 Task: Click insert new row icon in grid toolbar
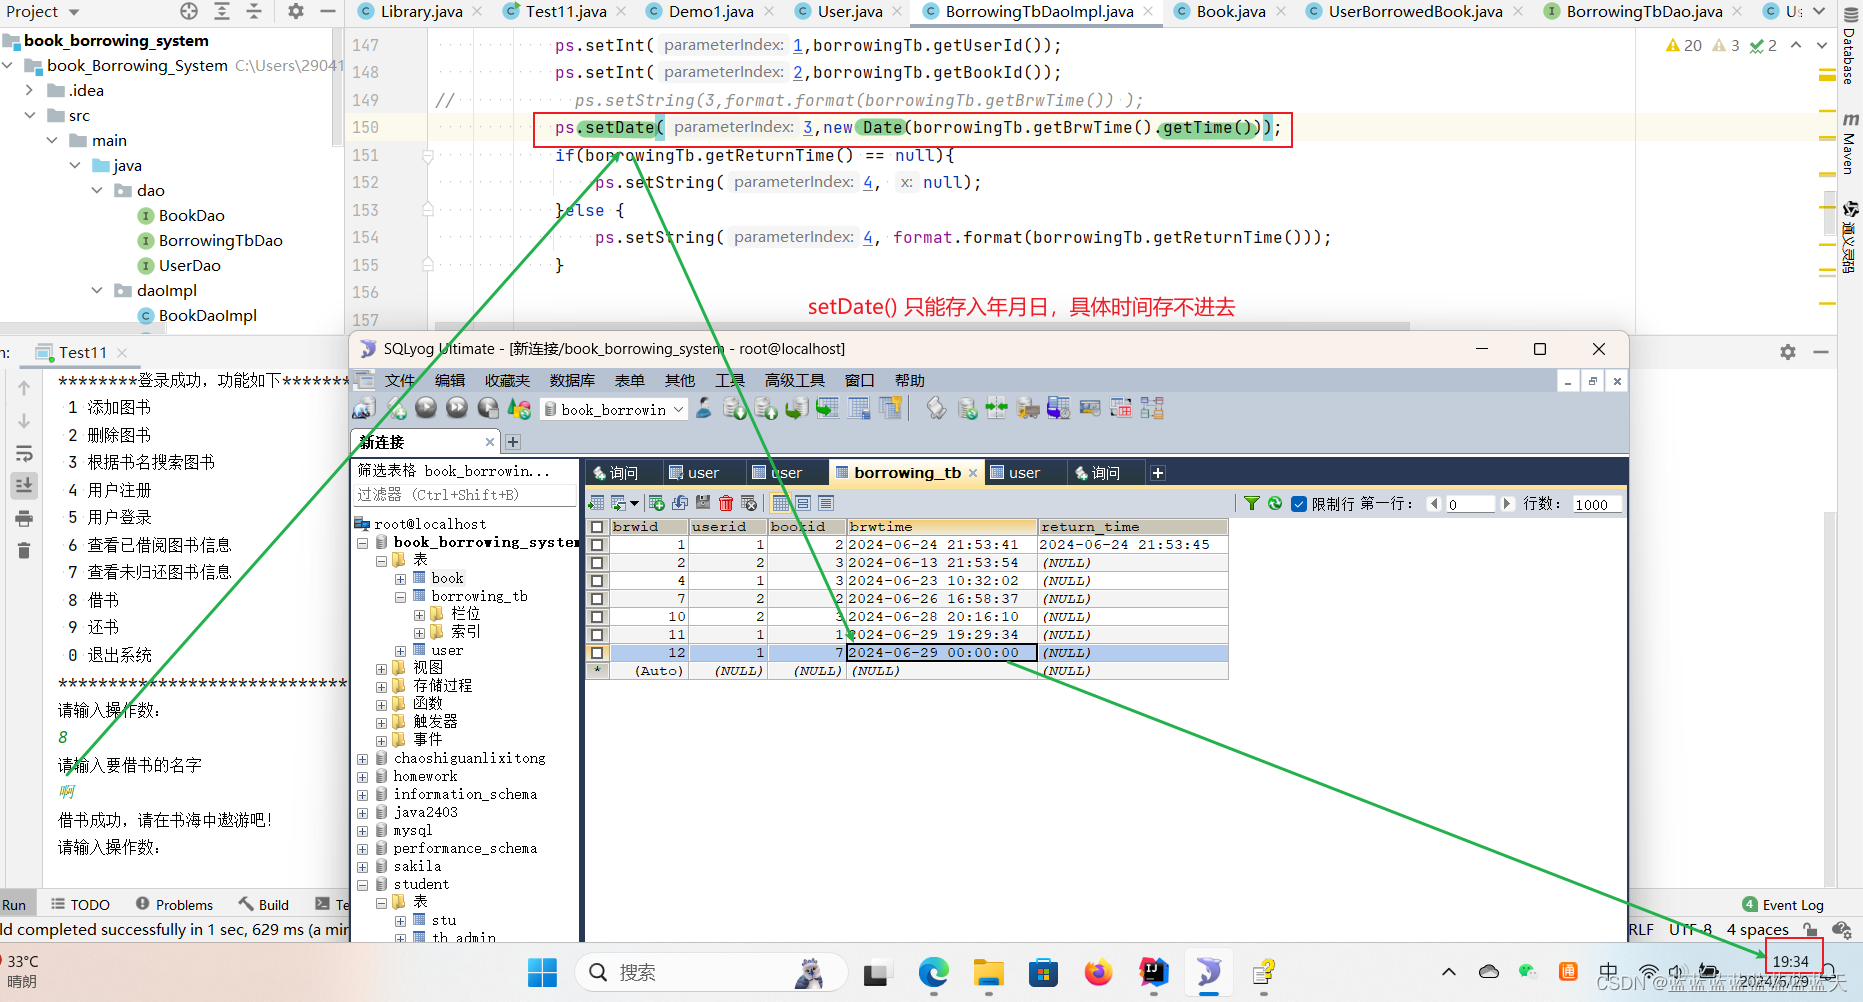657,503
